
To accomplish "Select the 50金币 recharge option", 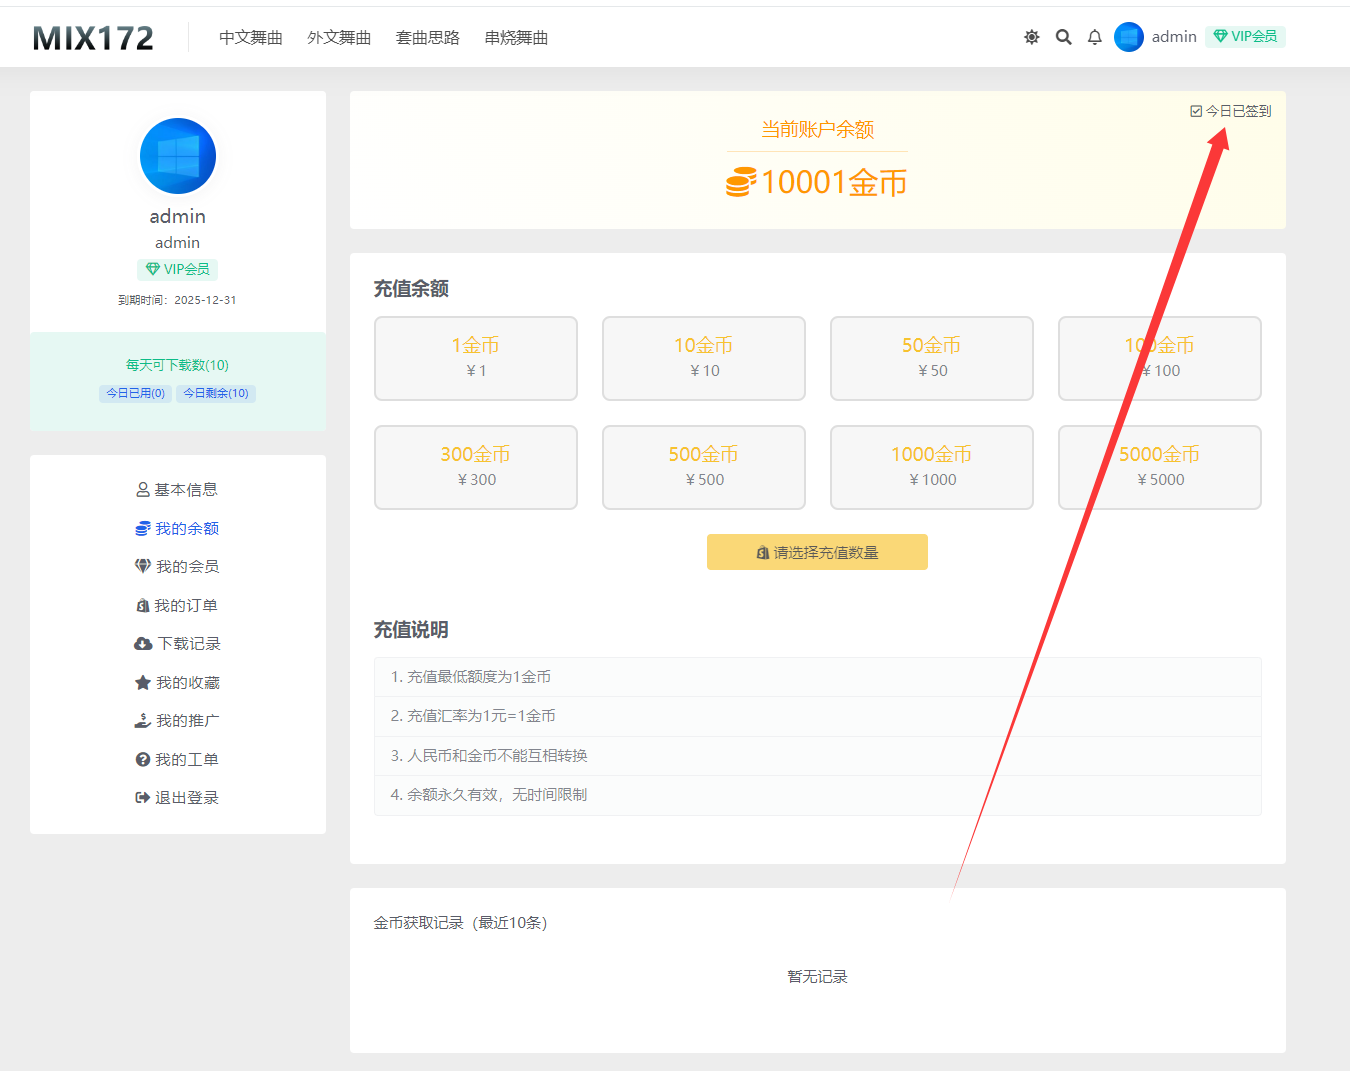I will tap(932, 358).
